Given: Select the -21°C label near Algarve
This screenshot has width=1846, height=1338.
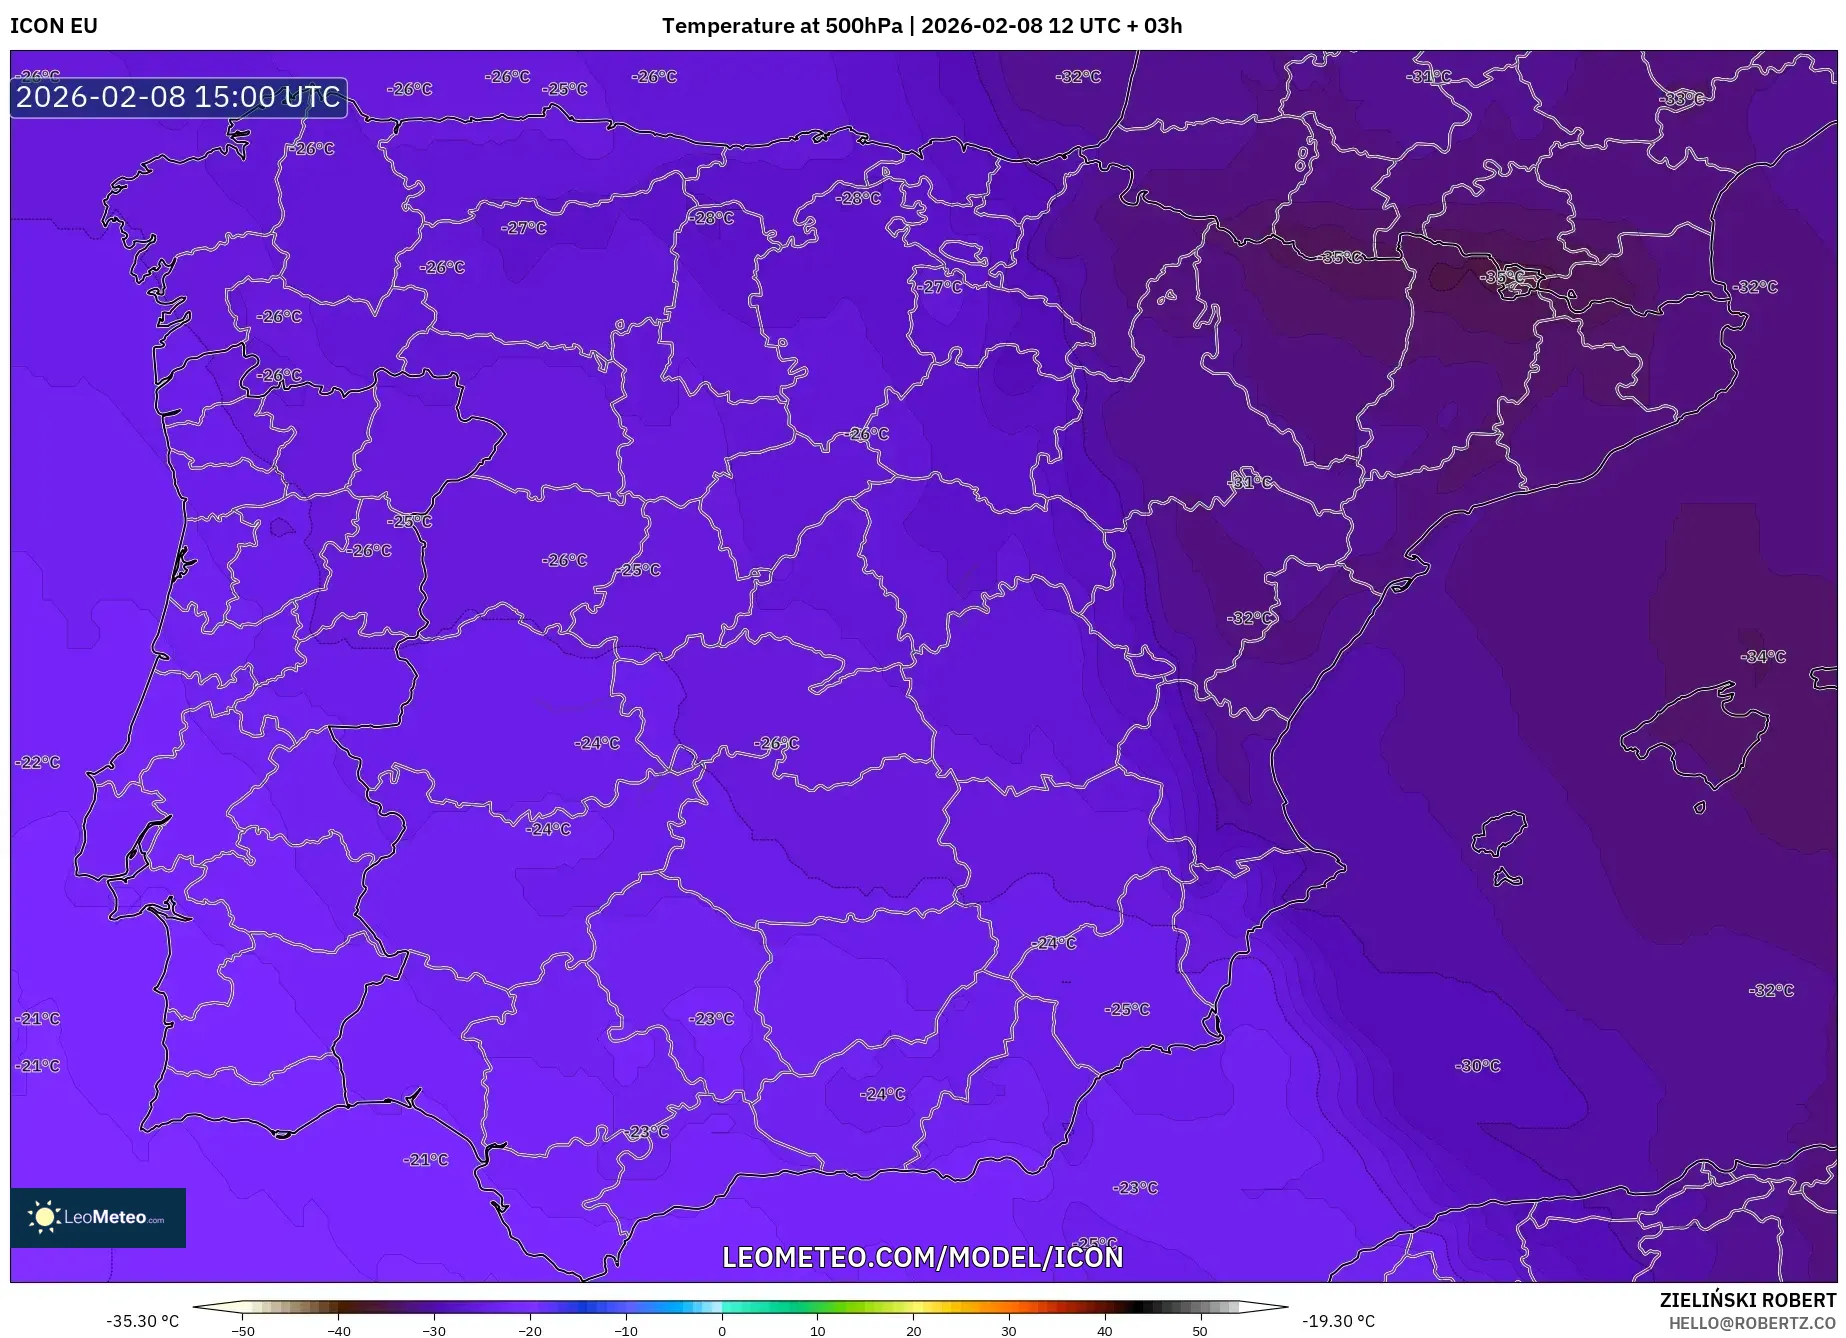Looking at the screenshot, I should click(x=423, y=1161).
